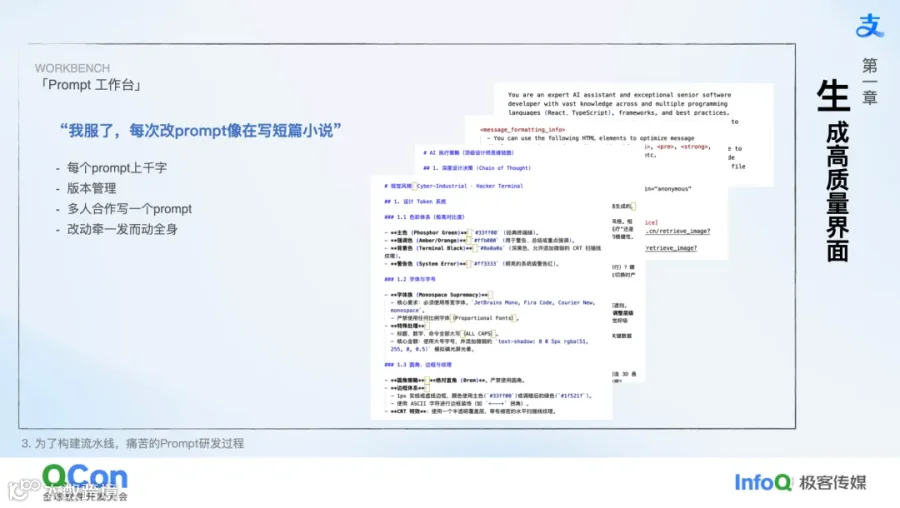Click the Cyber-Industrial Hacker Terminal heading
The image size is (900, 508).
pos(453,186)
